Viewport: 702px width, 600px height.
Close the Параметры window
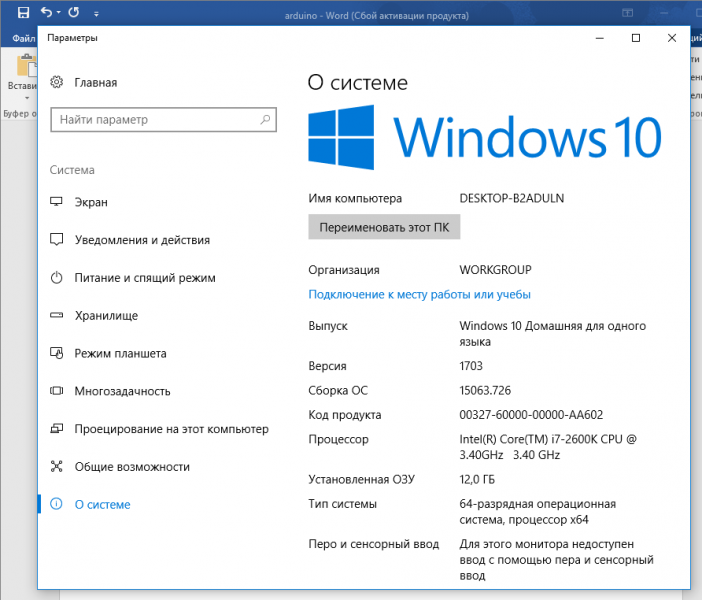672,38
